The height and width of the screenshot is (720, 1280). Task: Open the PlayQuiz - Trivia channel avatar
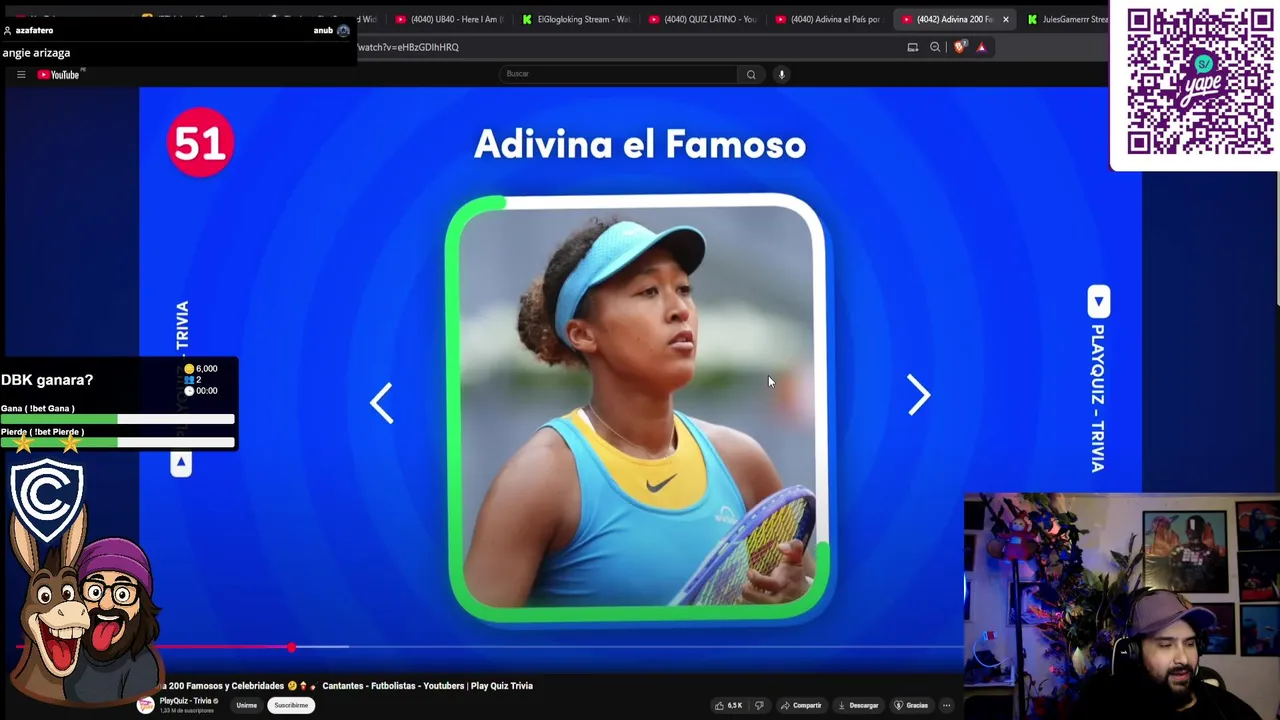[146, 705]
